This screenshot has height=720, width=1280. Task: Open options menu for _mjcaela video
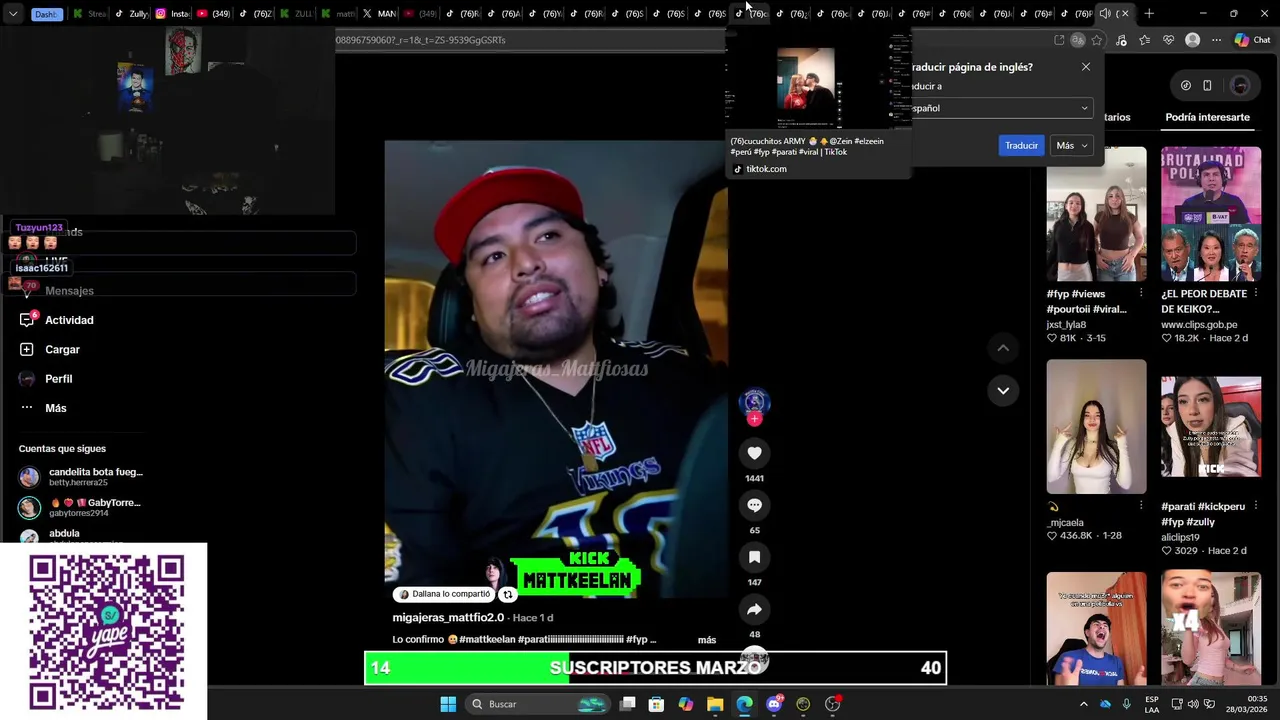point(1141,506)
